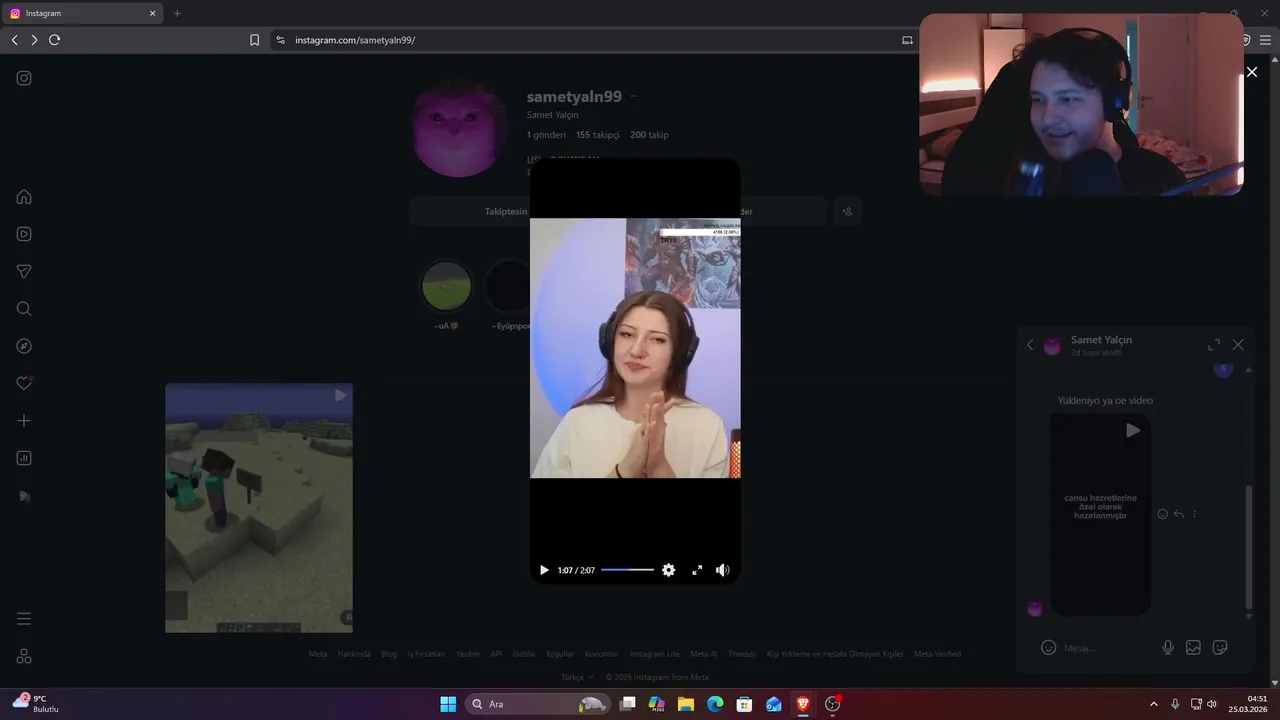
Task: Open Notifications heart icon
Action: click(24, 383)
